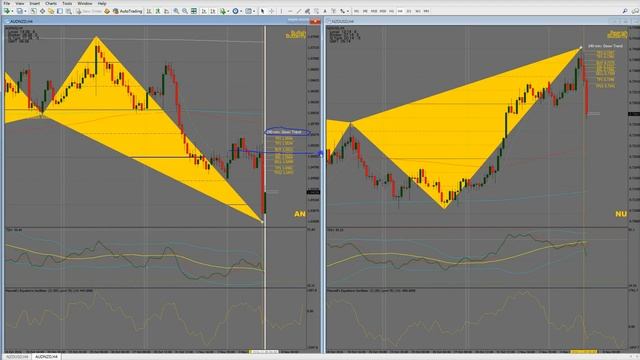This screenshot has width=640, height=360.
Task: Switch to line chart mode
Action: point(167,11)
